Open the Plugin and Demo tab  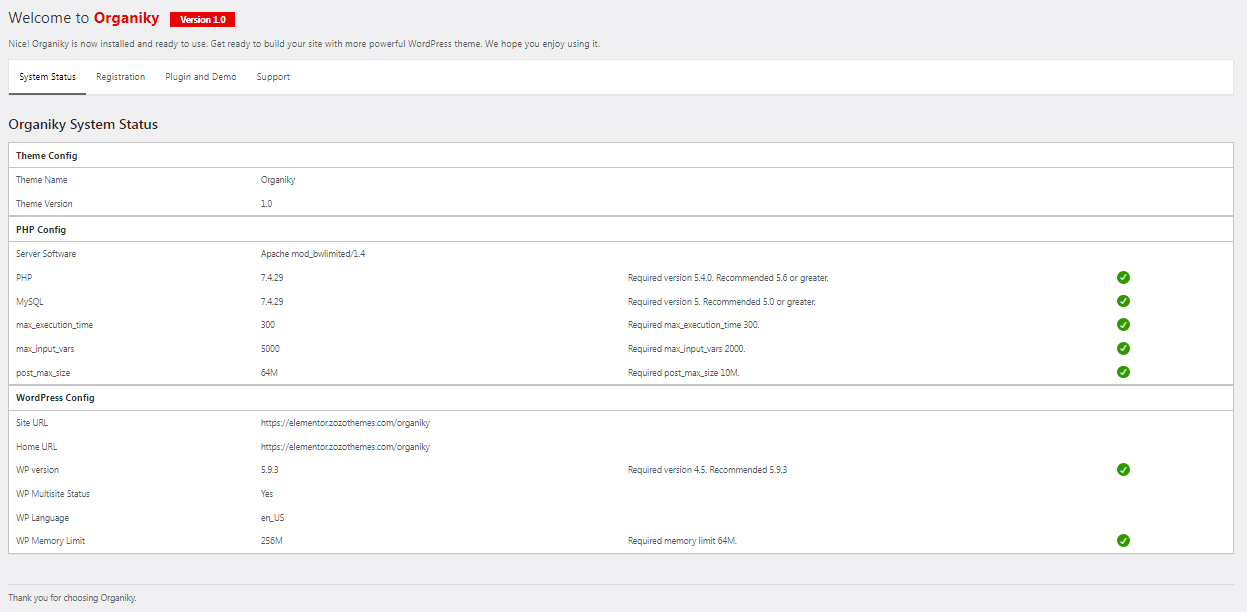point(201,77)
